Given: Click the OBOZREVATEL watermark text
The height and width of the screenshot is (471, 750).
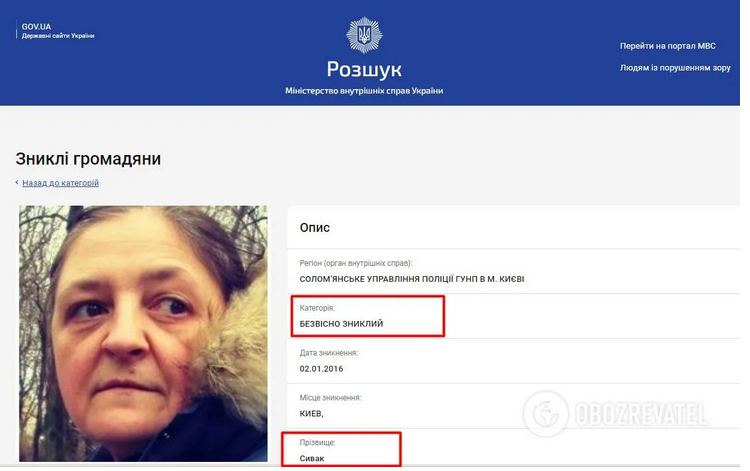Looking at the screenshot, I should (x=641, y=415).
